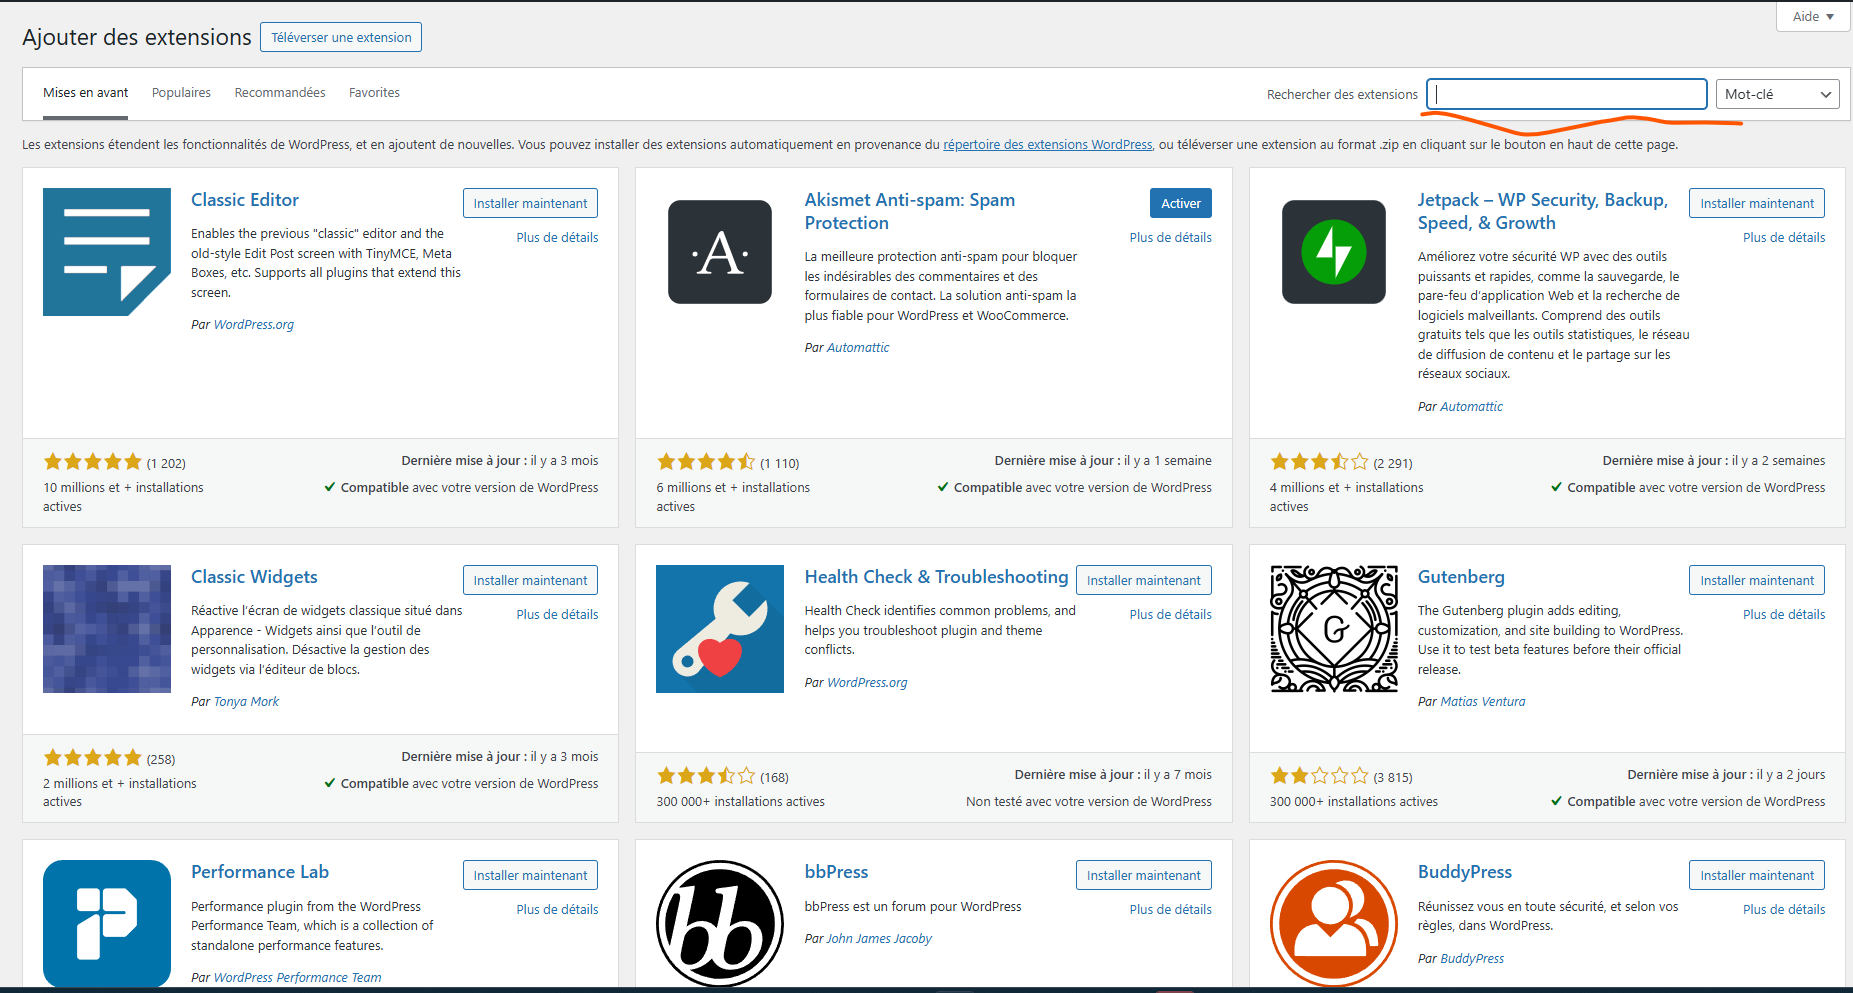Viewport: 1853px width, 993px height.
Task: Open Plus de détails for Performance Lab
Action: point(557,909)
